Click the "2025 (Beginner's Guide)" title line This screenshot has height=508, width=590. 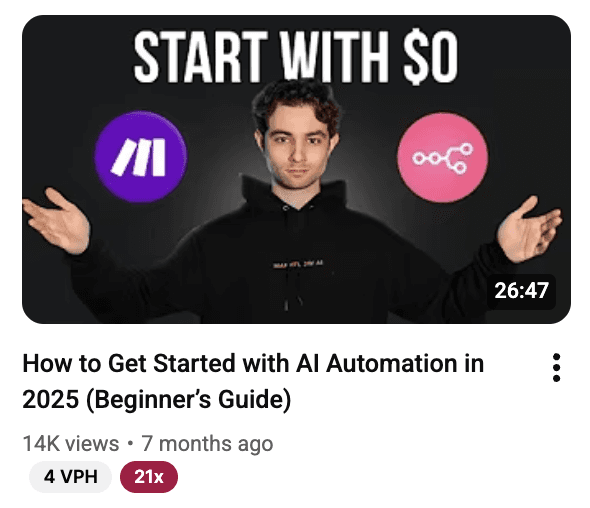click(157, 399)
